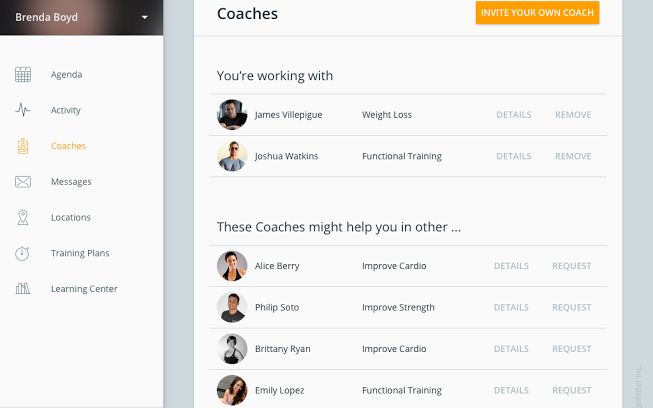This screenshot has width=653, height=408.
Task: Request Alice Berry as a coach
Action: 571,266
